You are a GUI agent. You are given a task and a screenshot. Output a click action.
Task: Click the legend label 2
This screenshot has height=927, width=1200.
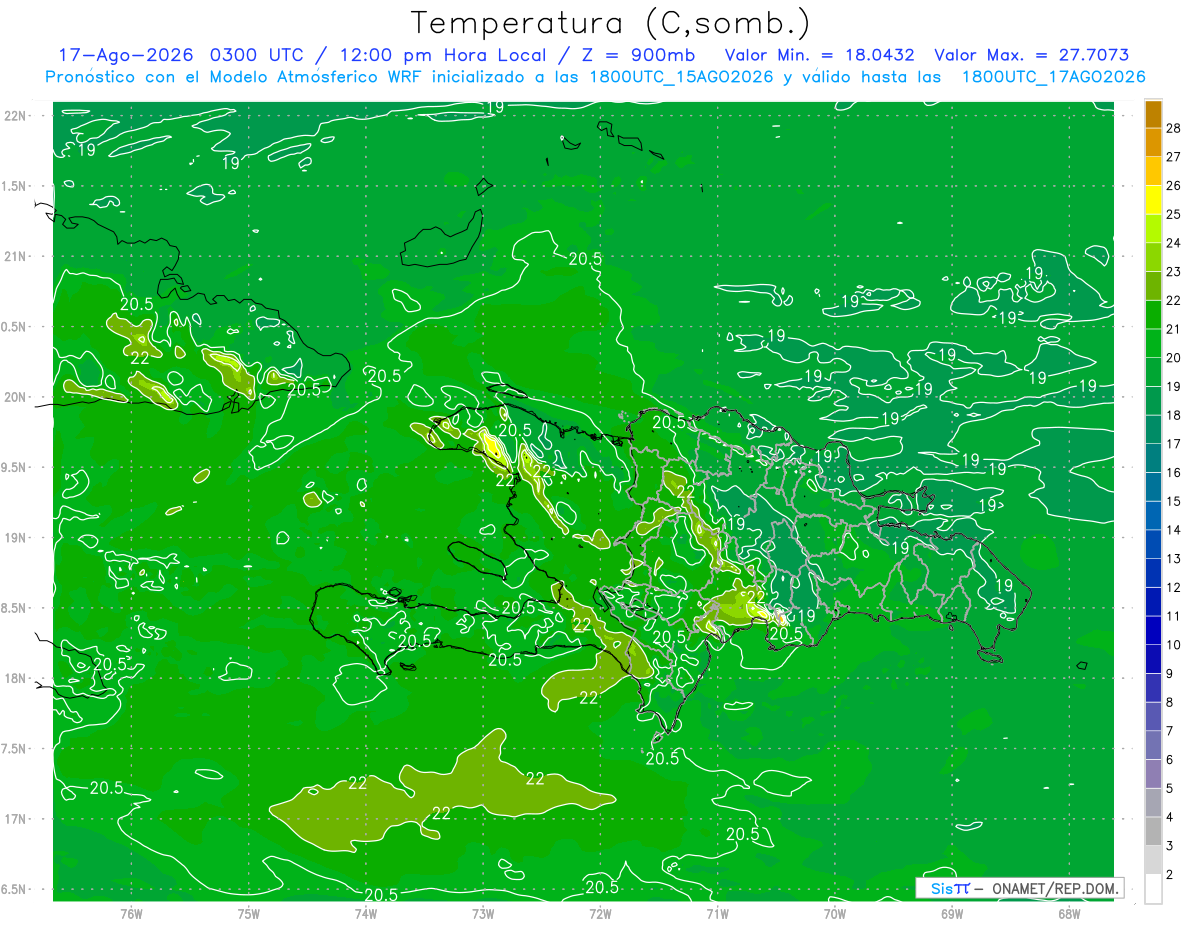[1170, 875]
